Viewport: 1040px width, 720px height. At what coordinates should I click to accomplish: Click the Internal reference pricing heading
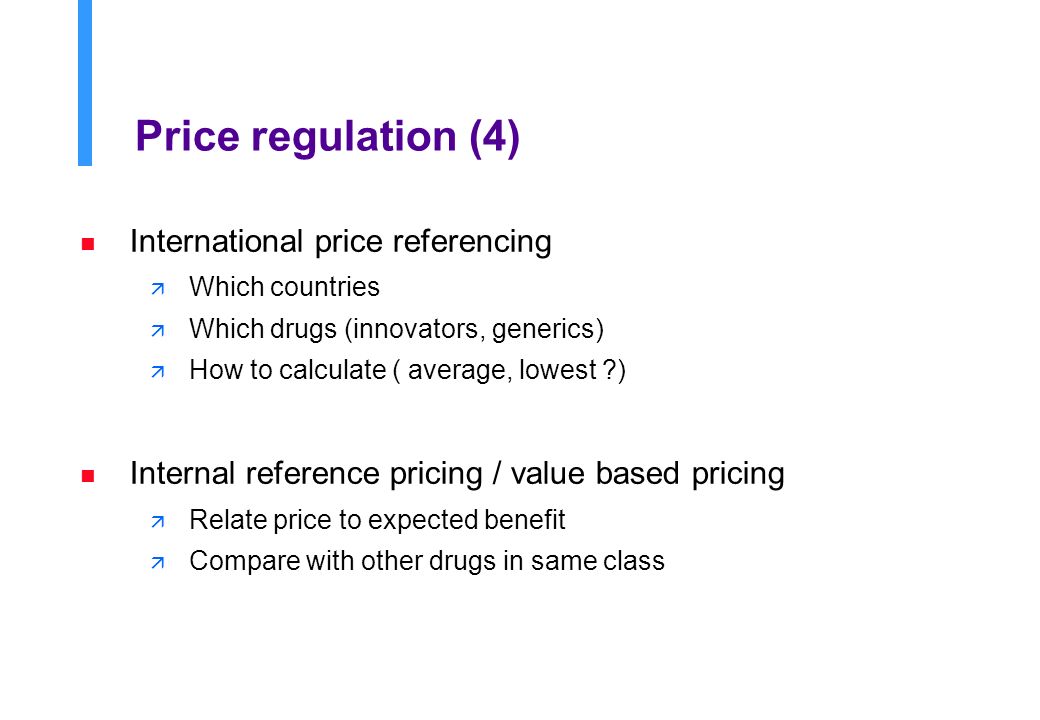[x=306, y=474]
